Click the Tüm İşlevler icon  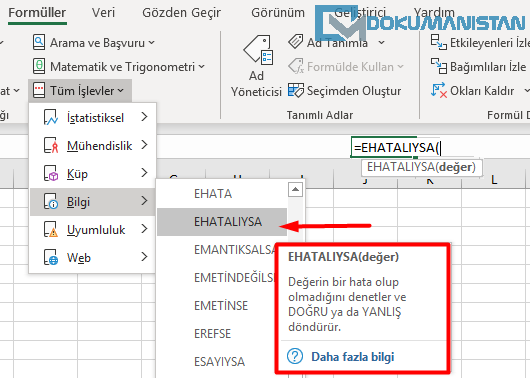[x=39, y=91]
